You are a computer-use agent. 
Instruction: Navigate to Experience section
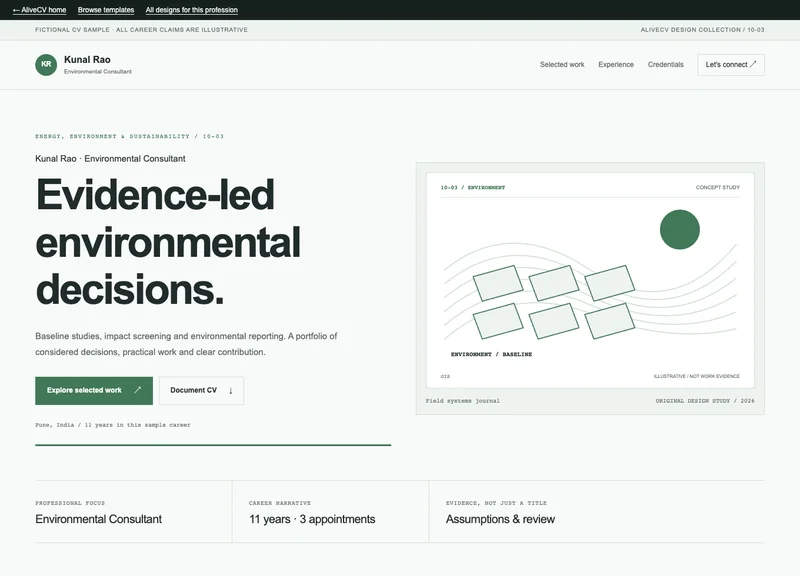[x=616, y=65]
